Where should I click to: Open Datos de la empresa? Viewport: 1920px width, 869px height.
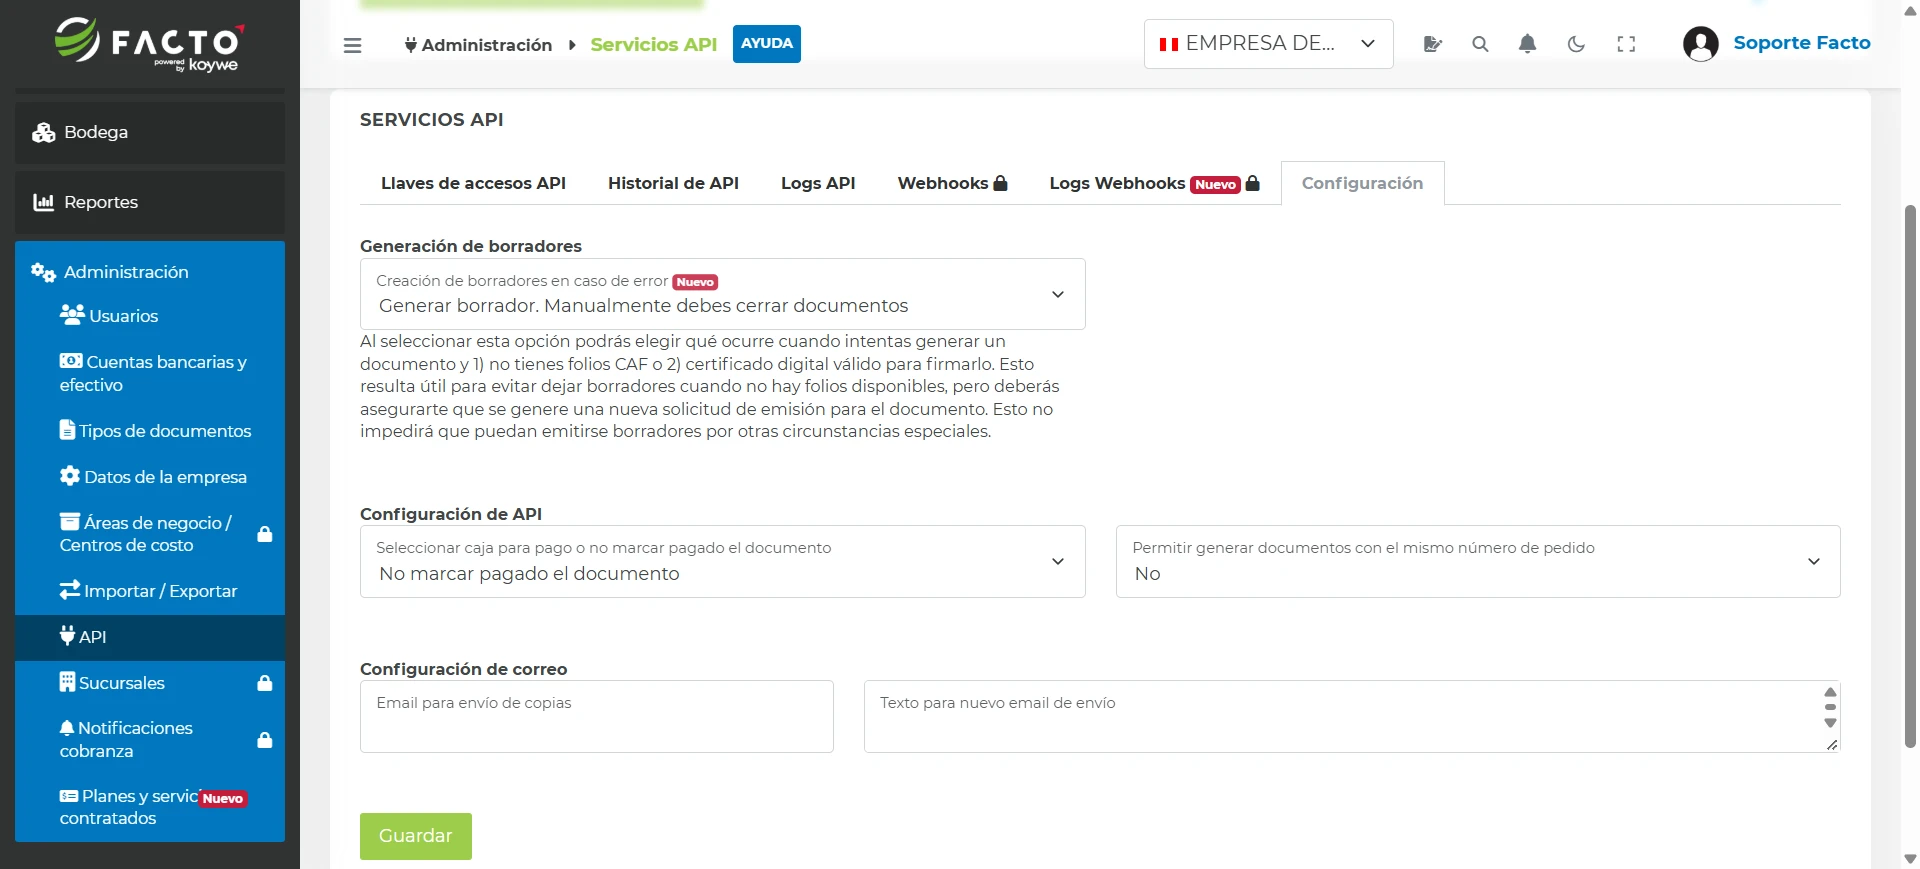[x=150, y=477]
